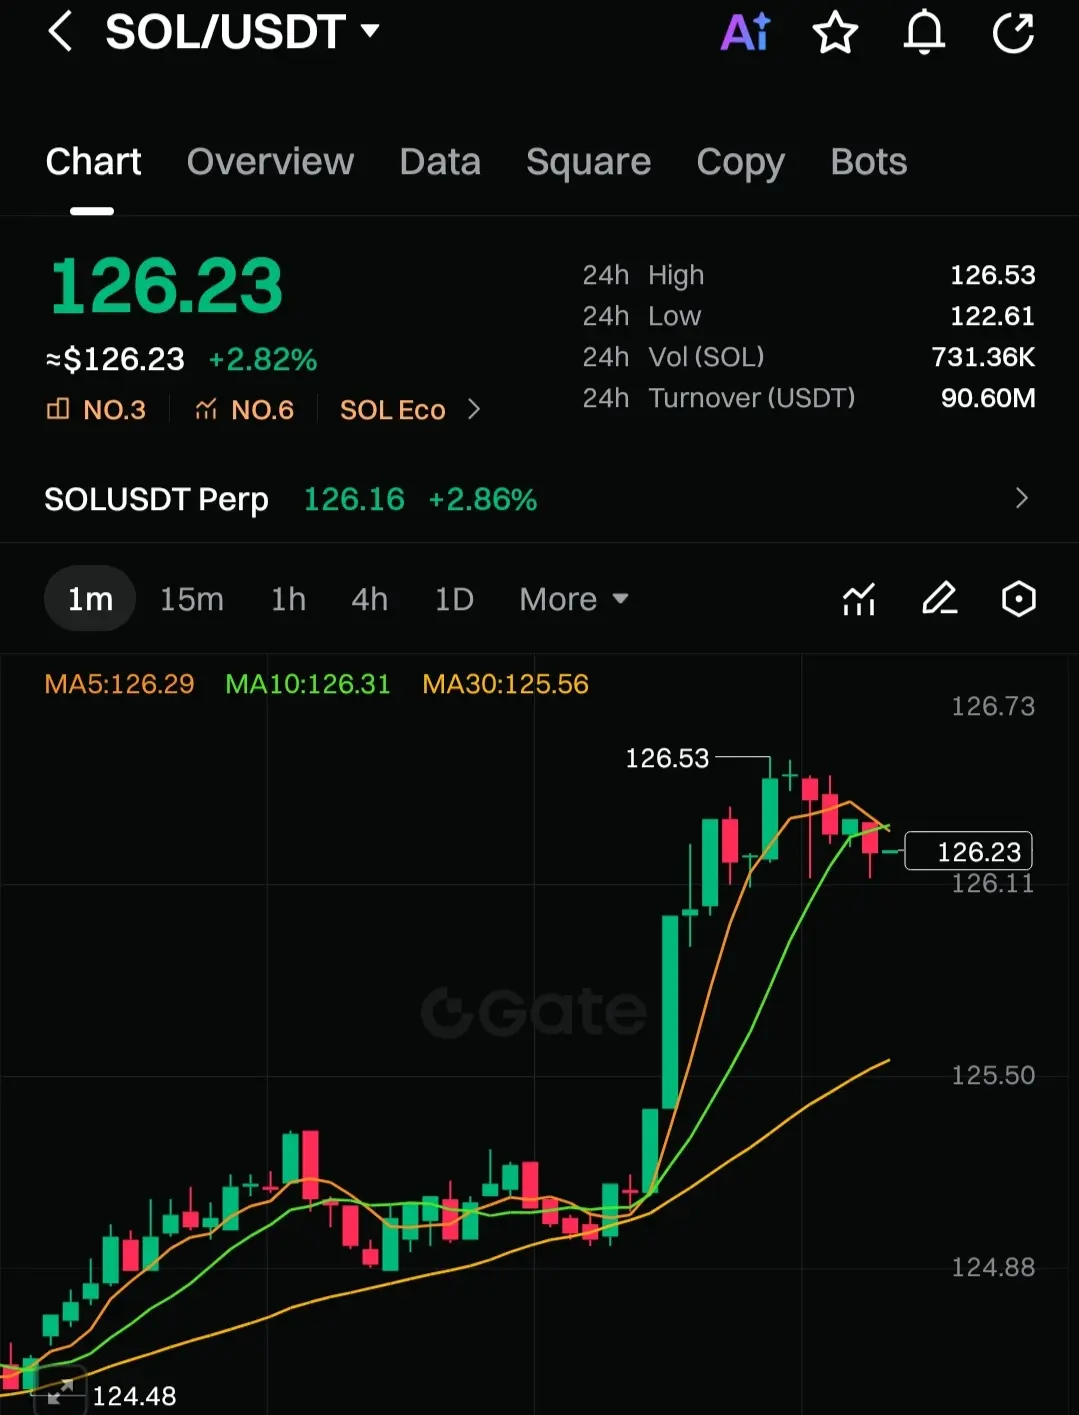Tap the large 126.23 price
The height and width of the screenshot is (1415, 1079).
(167, 286)
